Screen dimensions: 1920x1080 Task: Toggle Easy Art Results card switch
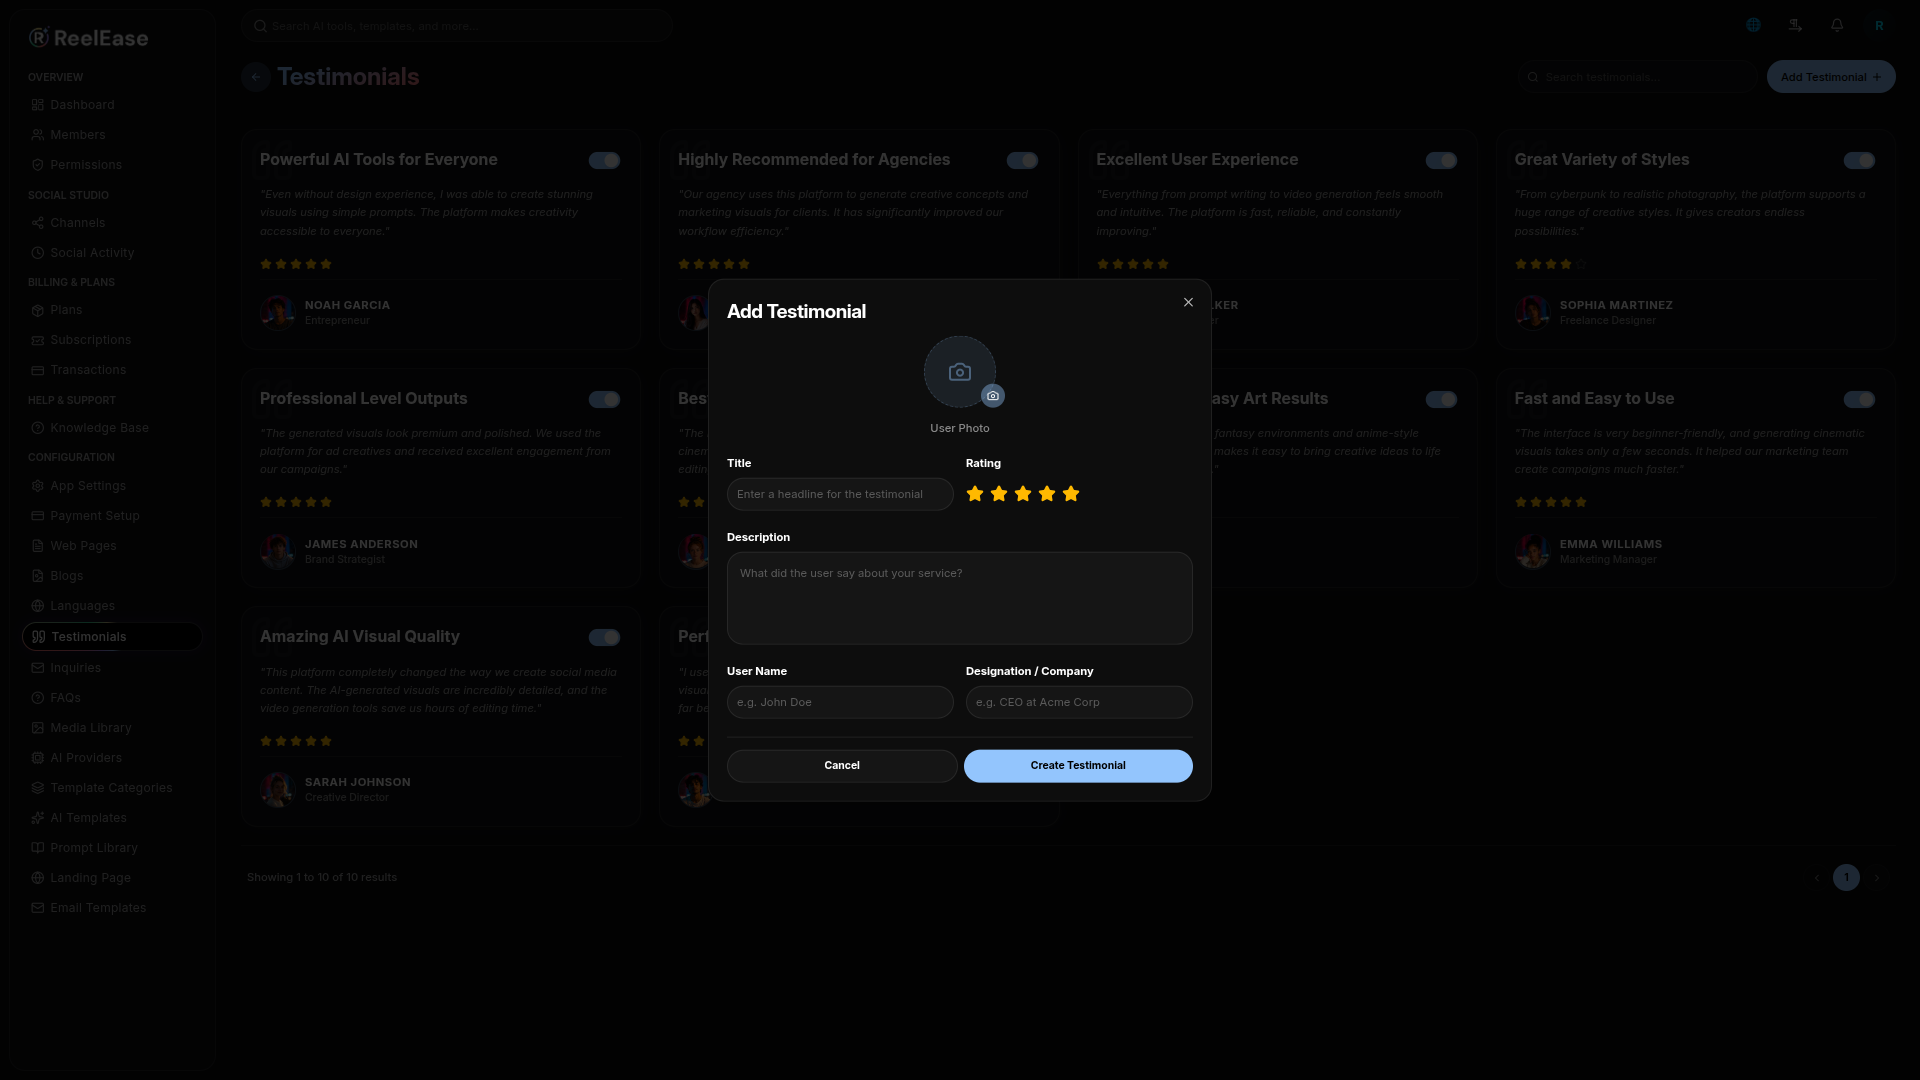pyautogui.click(x=1441, y=399)
